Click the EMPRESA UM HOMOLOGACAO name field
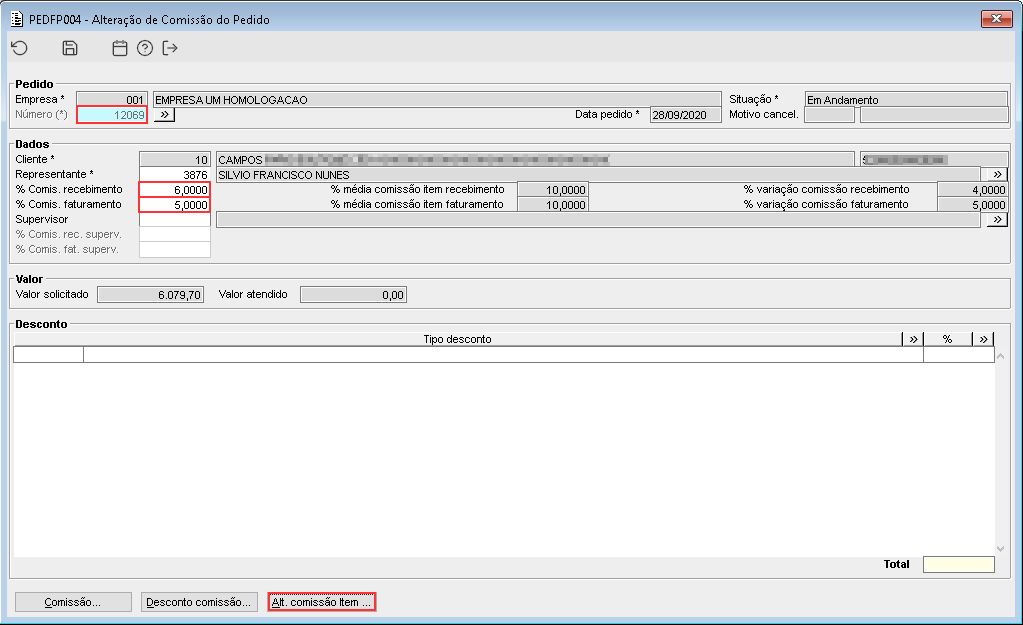Image resolution: width=1023 pixels, height=625 pixels. [x=437, y=99]
